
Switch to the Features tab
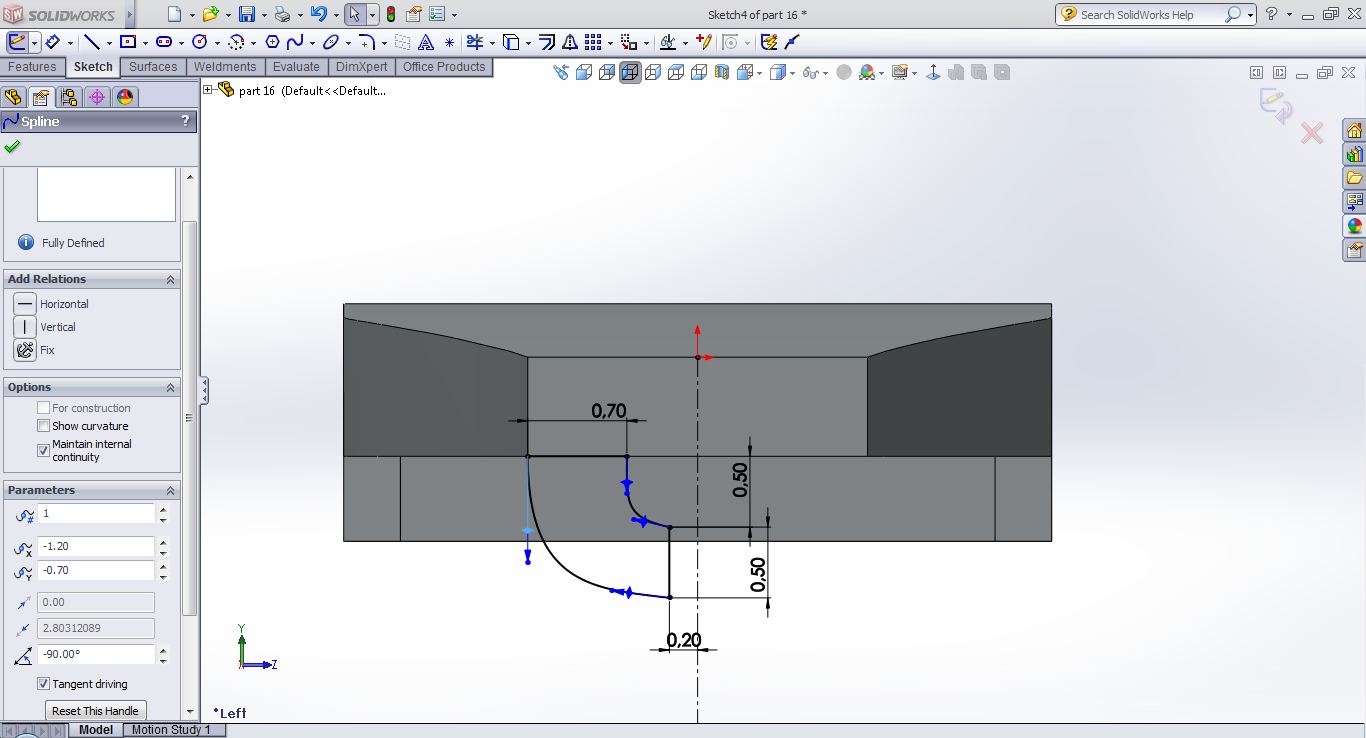[32, 67]
